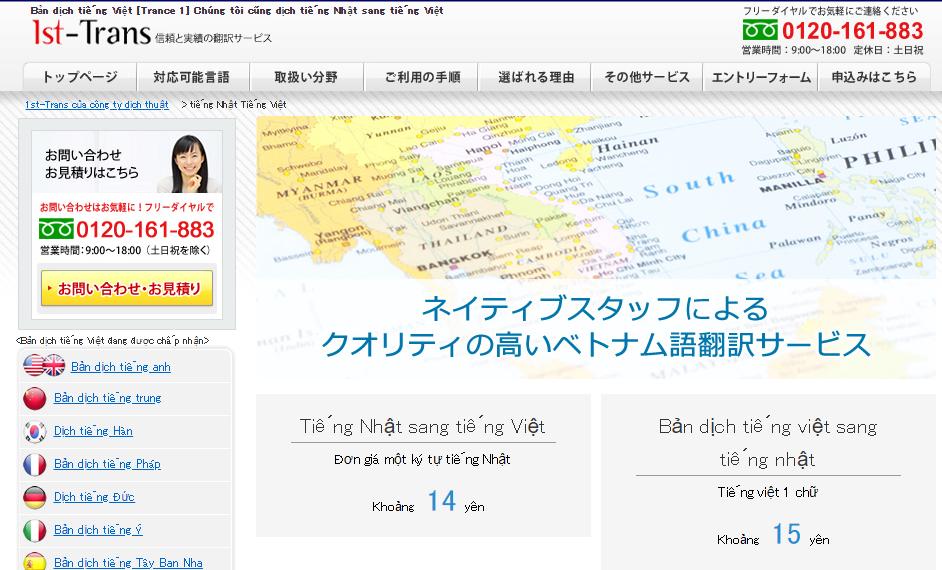942x570 pixels.
Task: Click the フリーダイヤルでお気軽にご連絡ください header text
Action: pos(830,11)
